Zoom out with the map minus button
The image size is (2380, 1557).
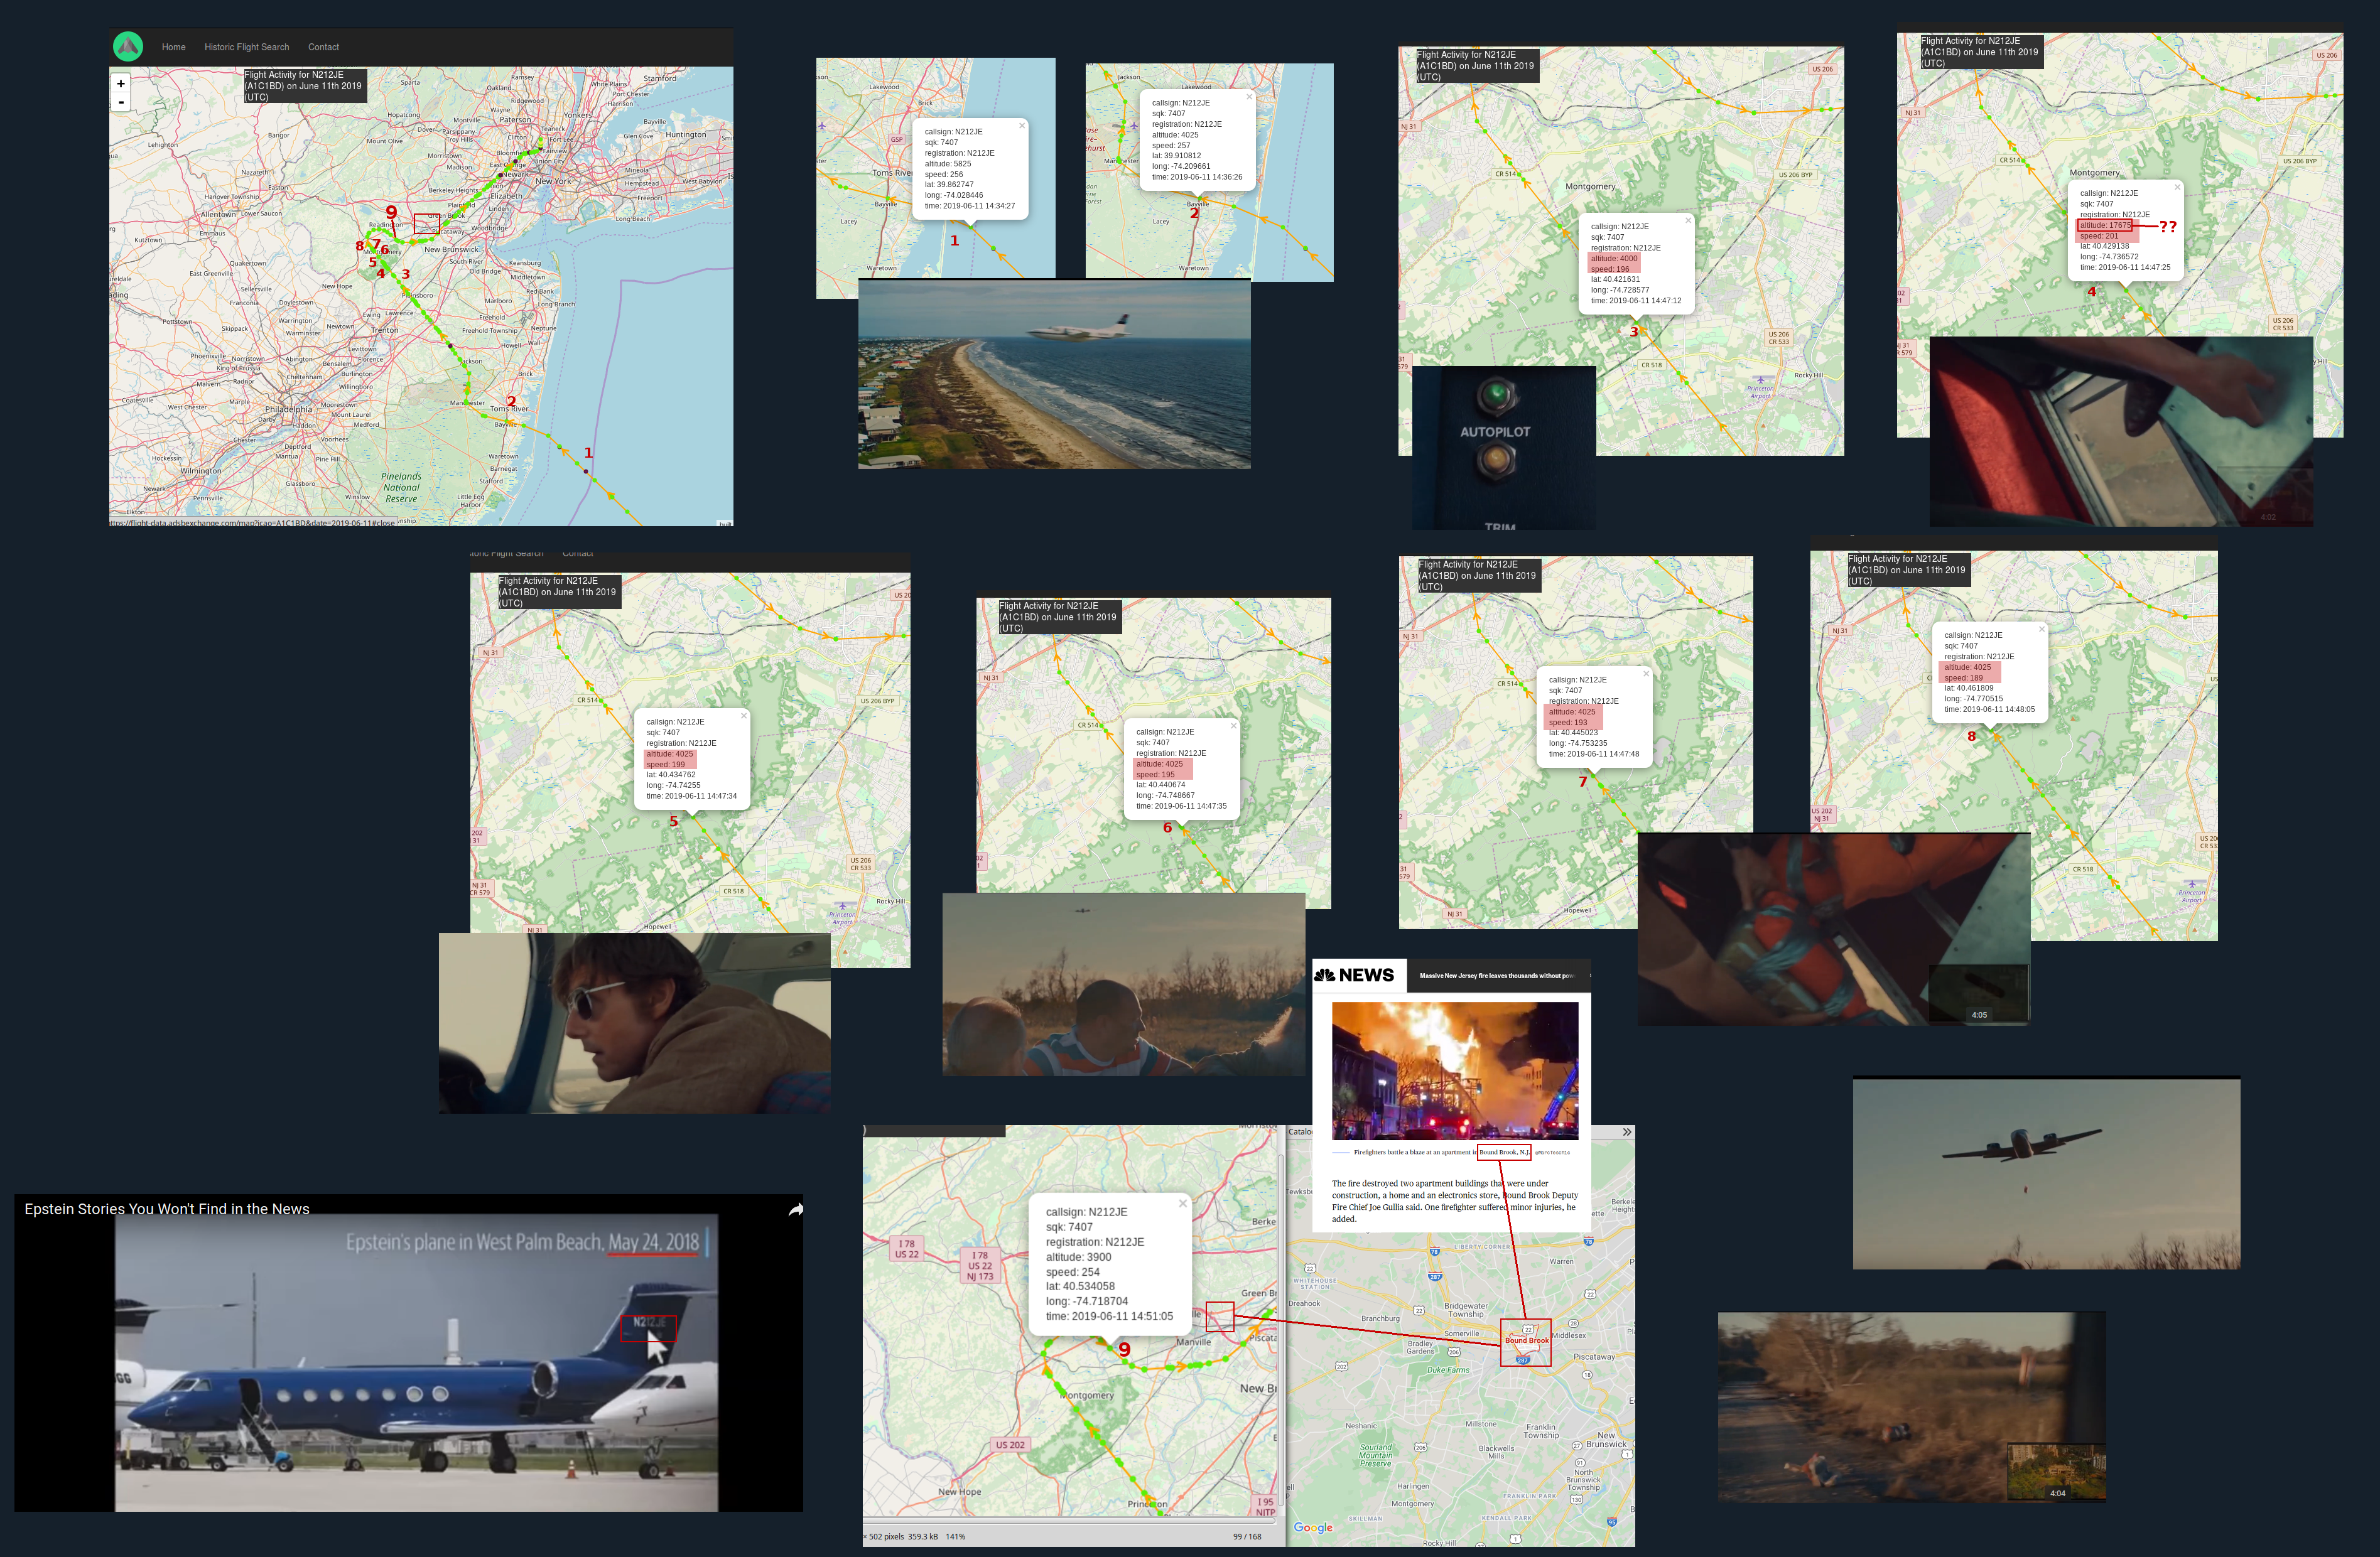coord(121,102)
